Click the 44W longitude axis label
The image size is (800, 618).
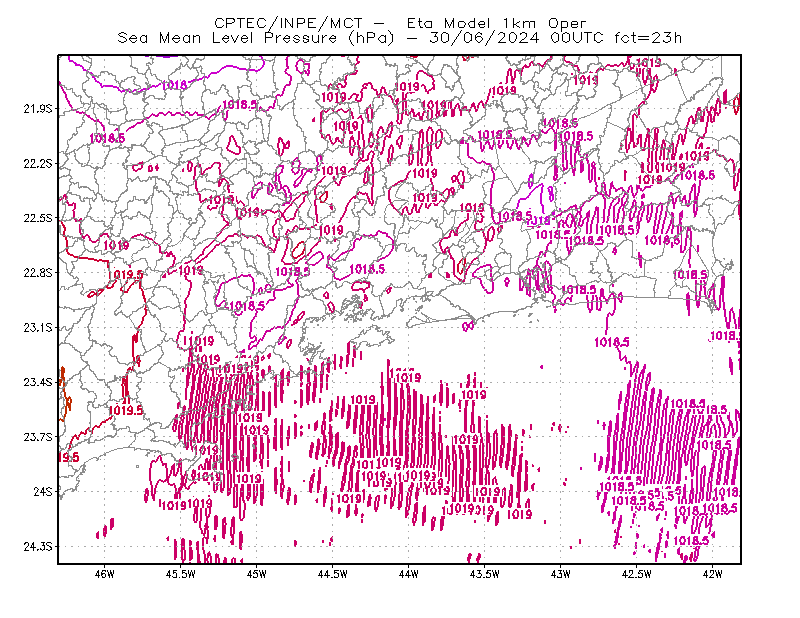point(409,574)
